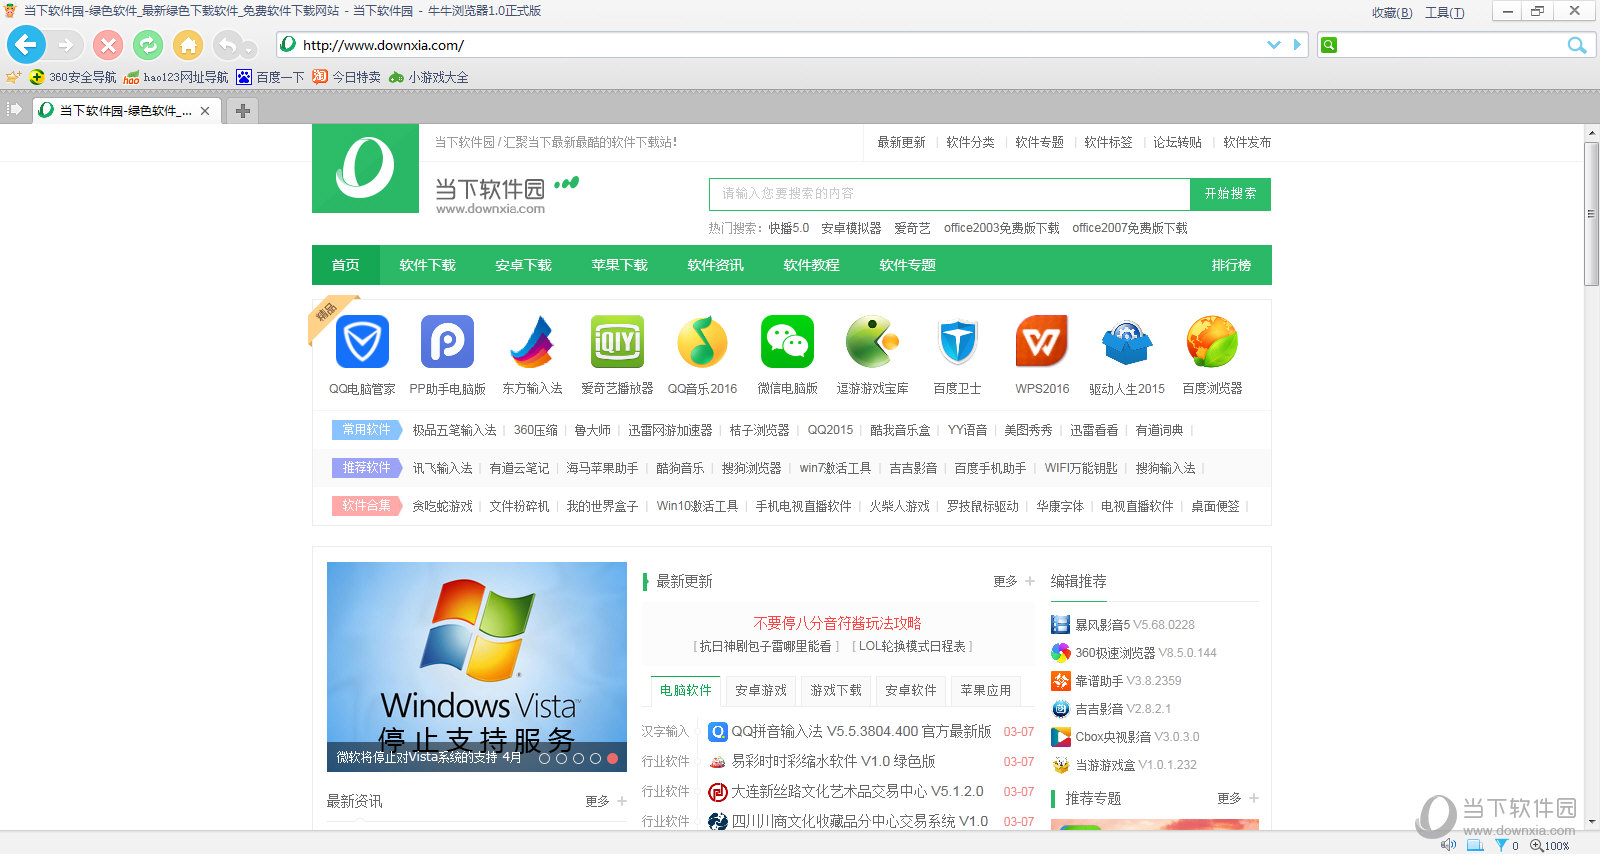The width and height of the screenshot is (1600, 860).
Task: Click the Windows Vista slideshow banner
Action: [x=477, y=667]
